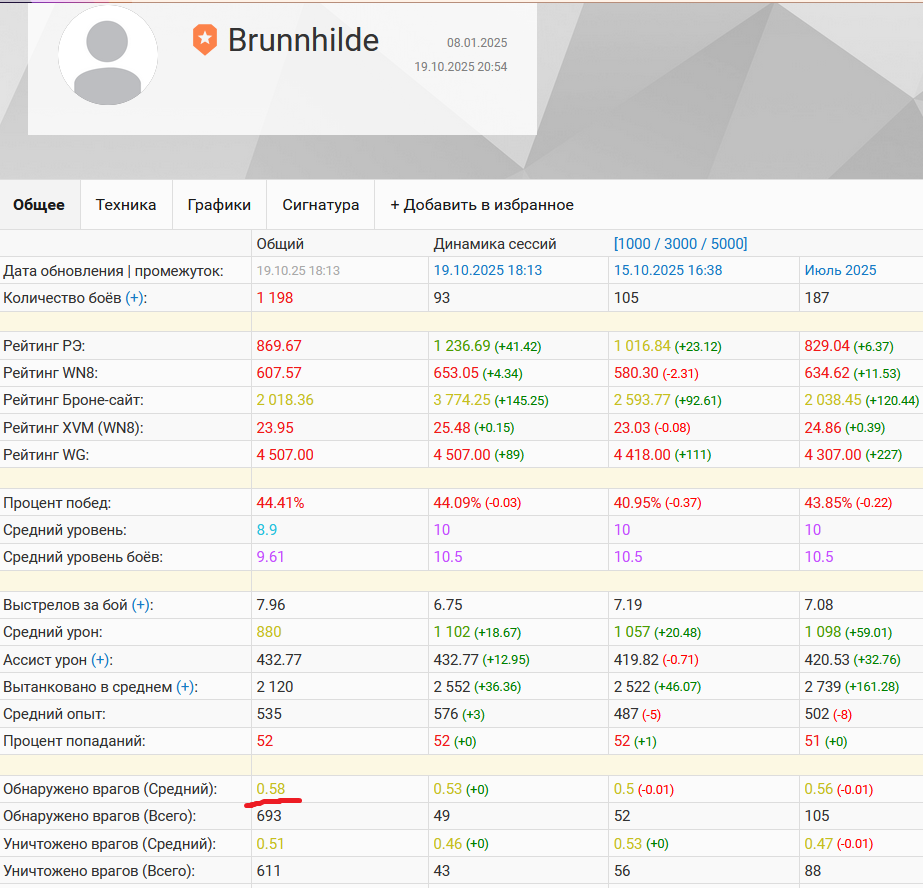Expand the plus next to Количество боёв
The height and width of the screenshot is (888, 923).
tap(134, 297)
